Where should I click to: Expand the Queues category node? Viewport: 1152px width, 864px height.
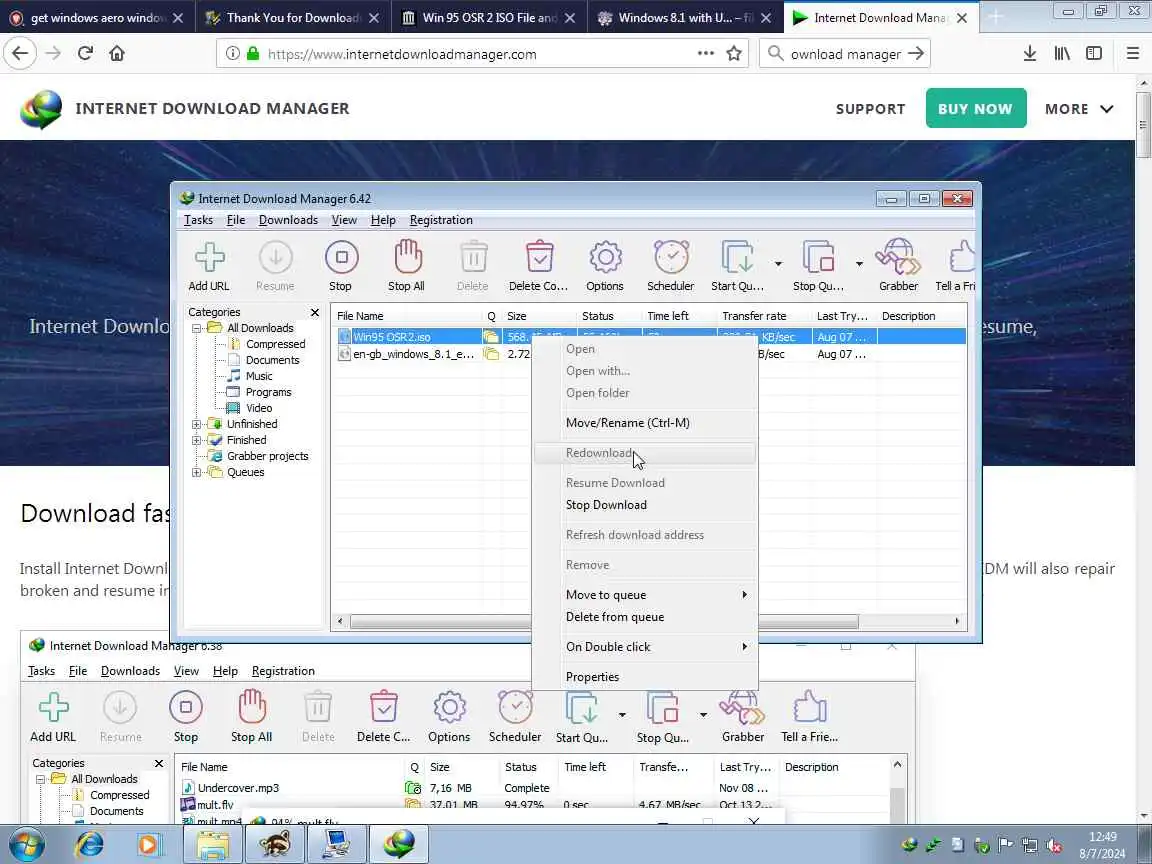[196, 472]
